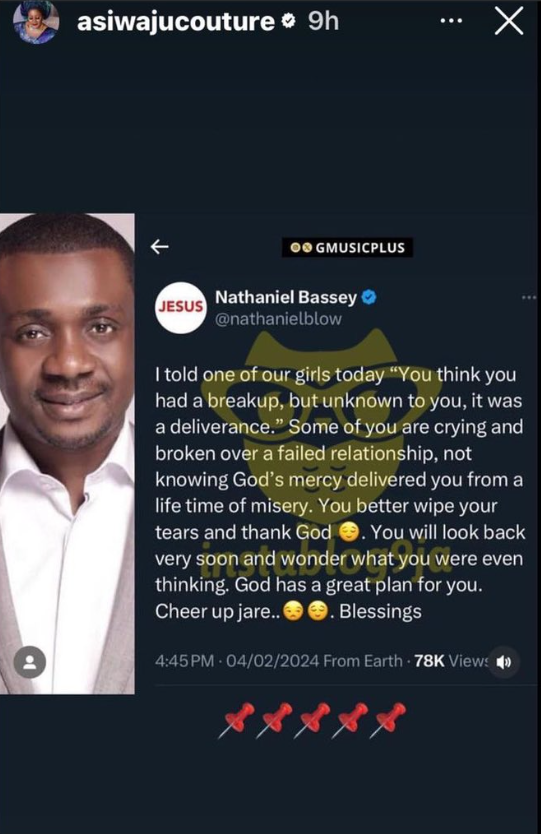This screenshot has width=541, height=834.
Task: Open the story three-dots options menu
Action: [452, 21]
